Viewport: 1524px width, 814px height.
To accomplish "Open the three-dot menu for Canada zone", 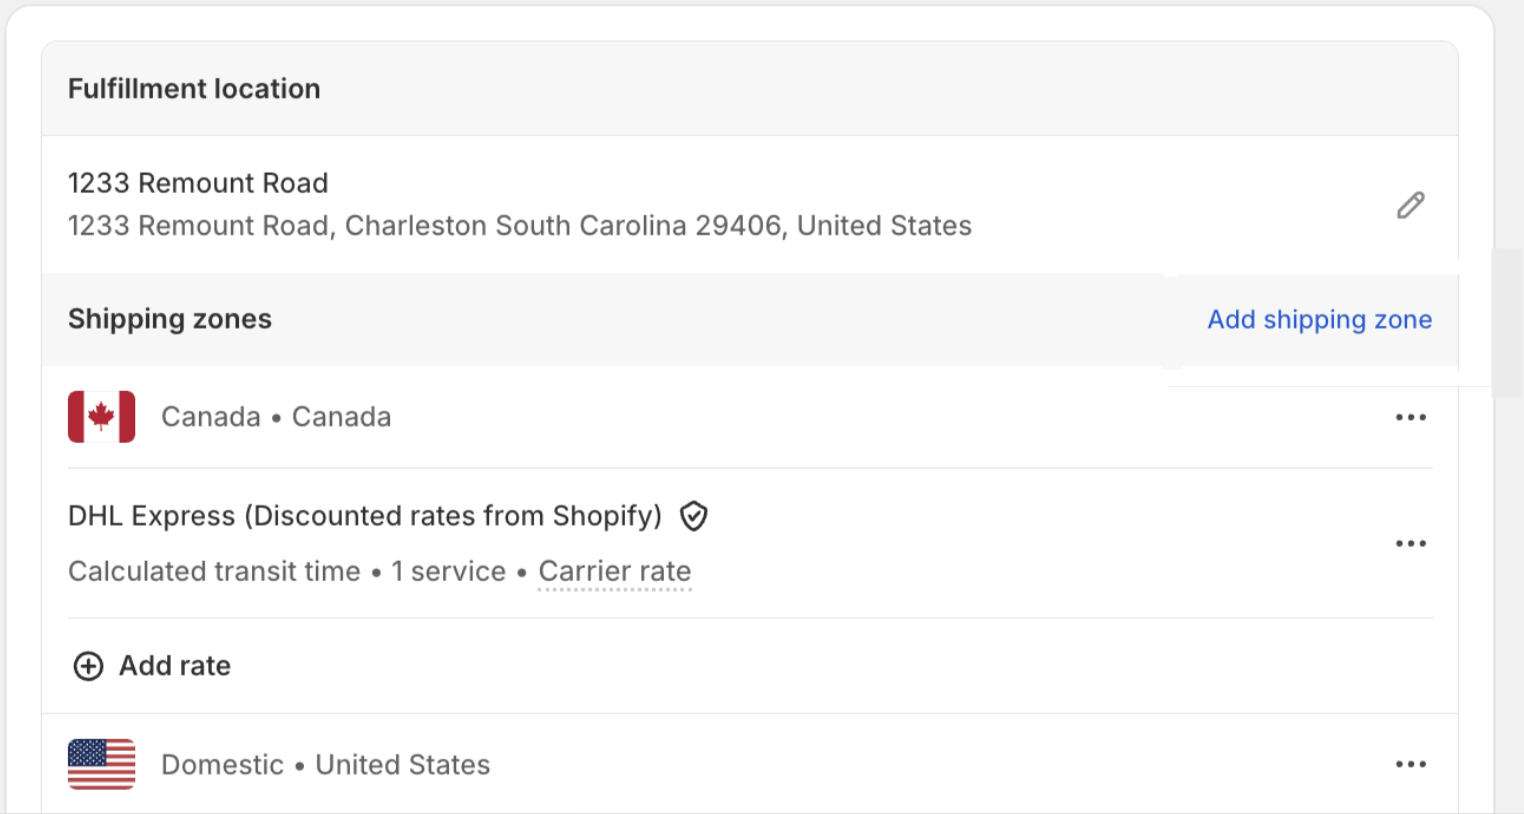I will (x=1410, y=417).
